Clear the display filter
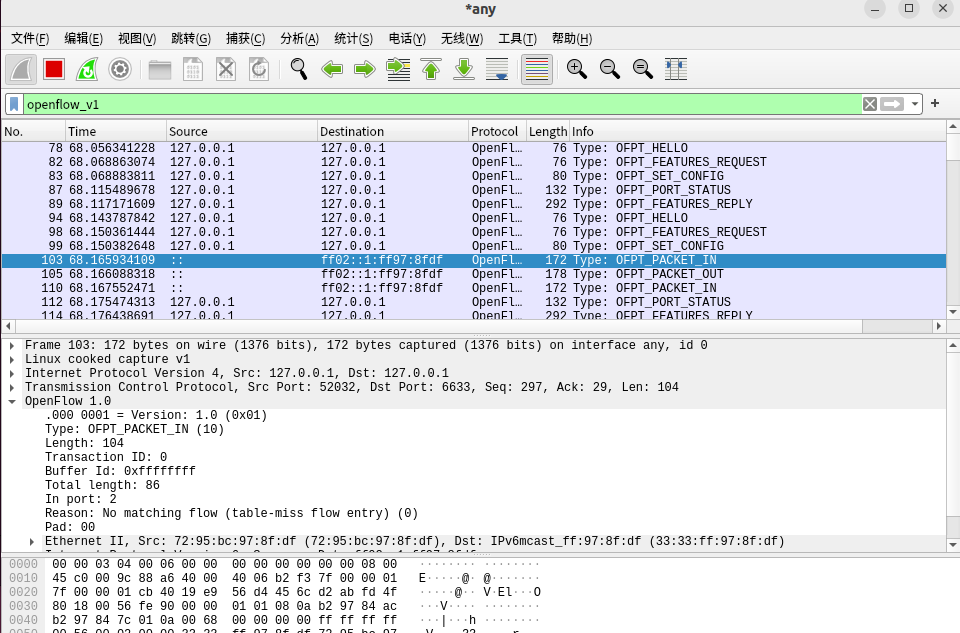The width and height of the screenshot is (960, 633). (x=869, y=104)
